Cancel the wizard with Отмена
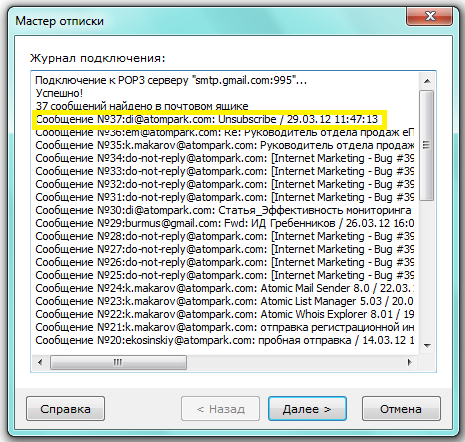Screen dimensions: 465x442 [x=401, y=408]
